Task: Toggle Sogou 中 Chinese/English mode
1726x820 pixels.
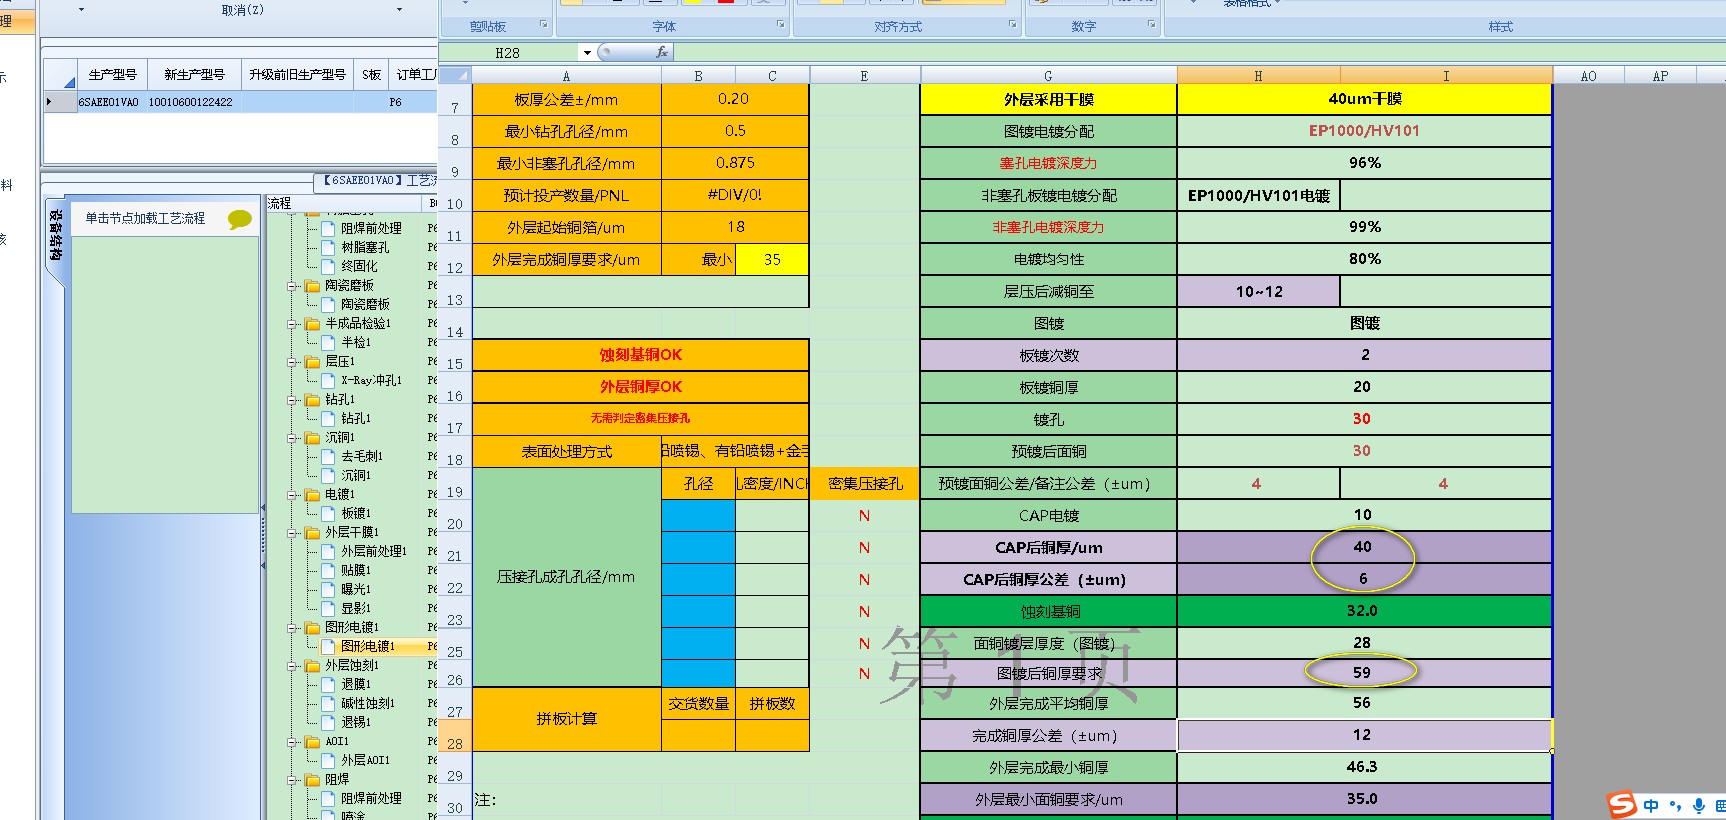Action: (1651, 806)
